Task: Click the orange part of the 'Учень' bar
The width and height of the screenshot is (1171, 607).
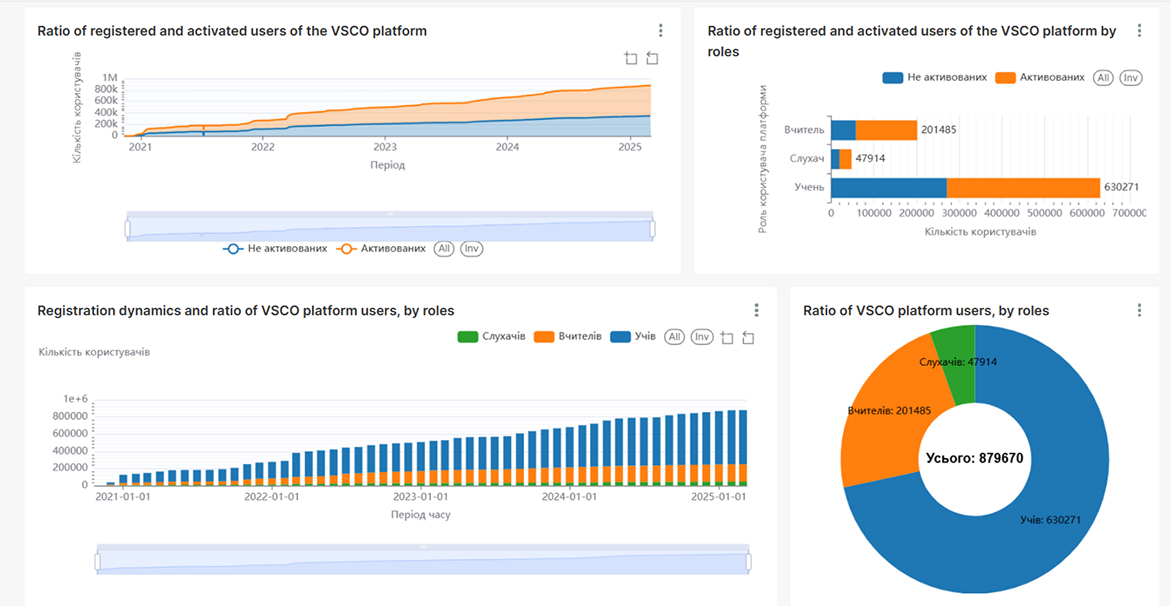Action: click(1023, 187)
